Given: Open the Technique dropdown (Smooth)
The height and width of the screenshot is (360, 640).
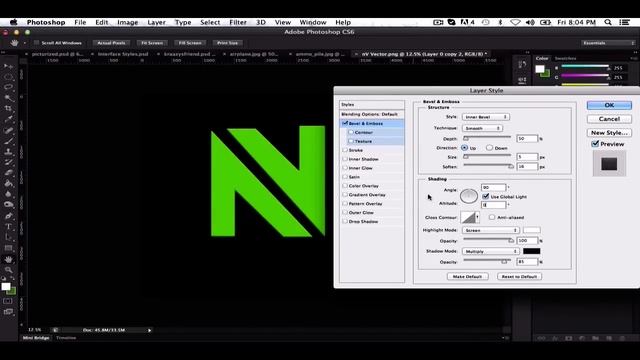Looking at the screenshot, I should coord(482,128).
